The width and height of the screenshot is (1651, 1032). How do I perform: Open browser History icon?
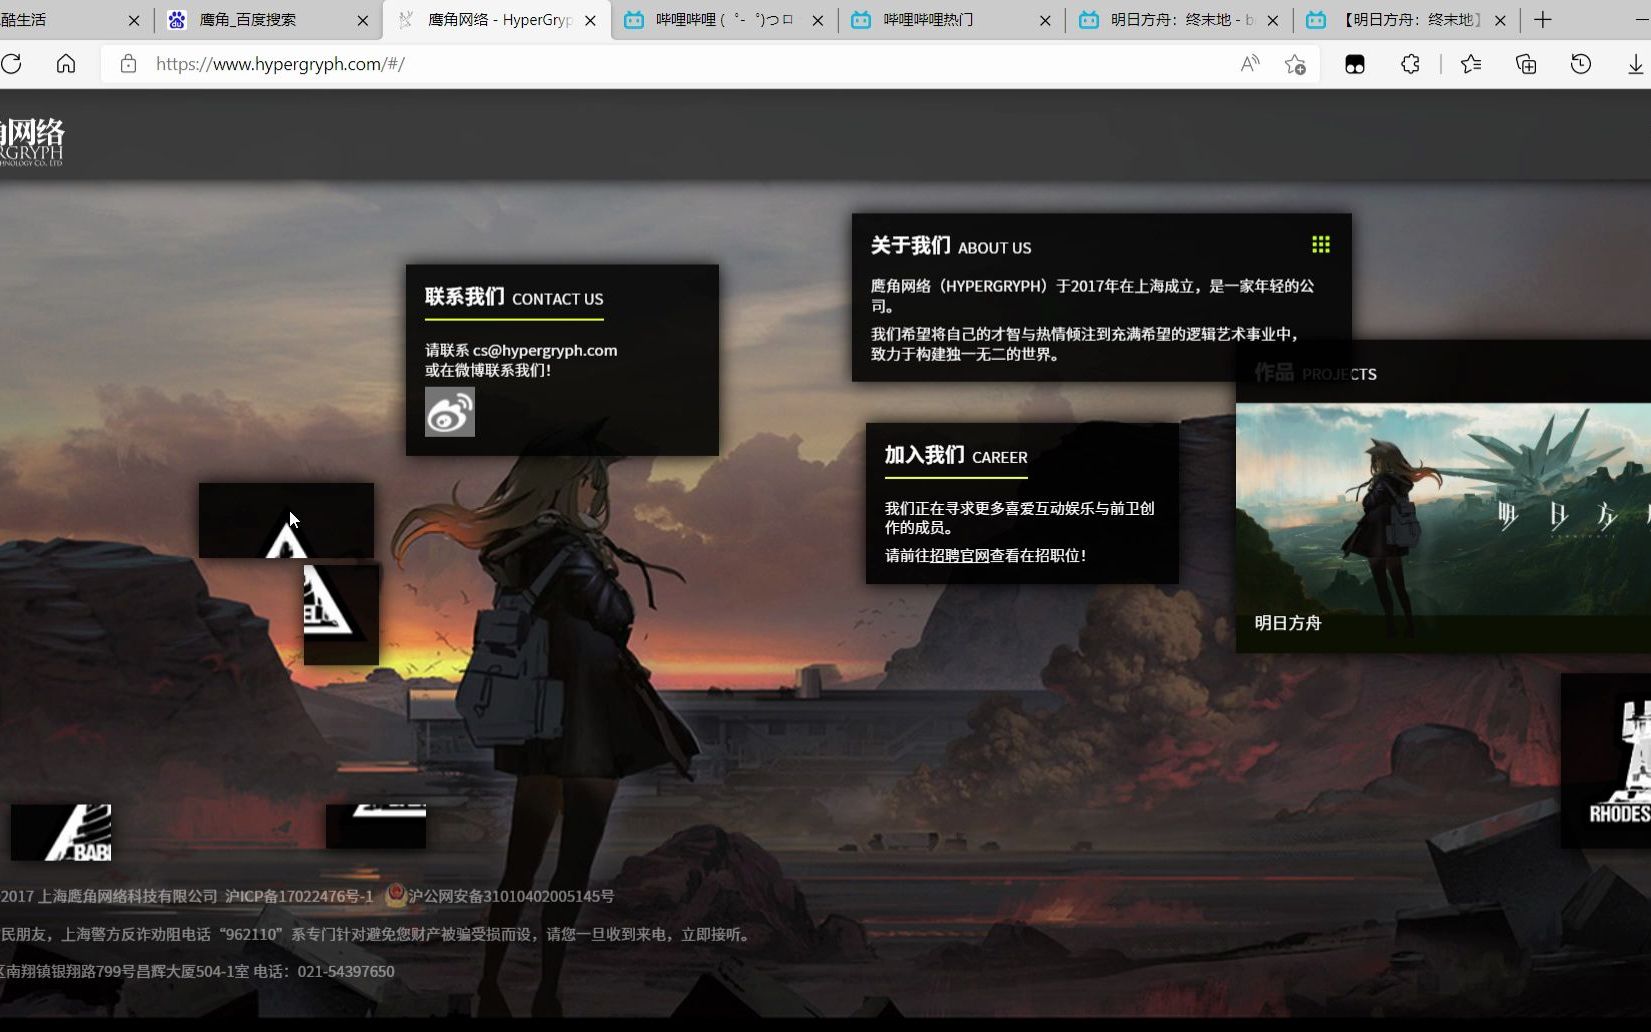coord(1581,64)
